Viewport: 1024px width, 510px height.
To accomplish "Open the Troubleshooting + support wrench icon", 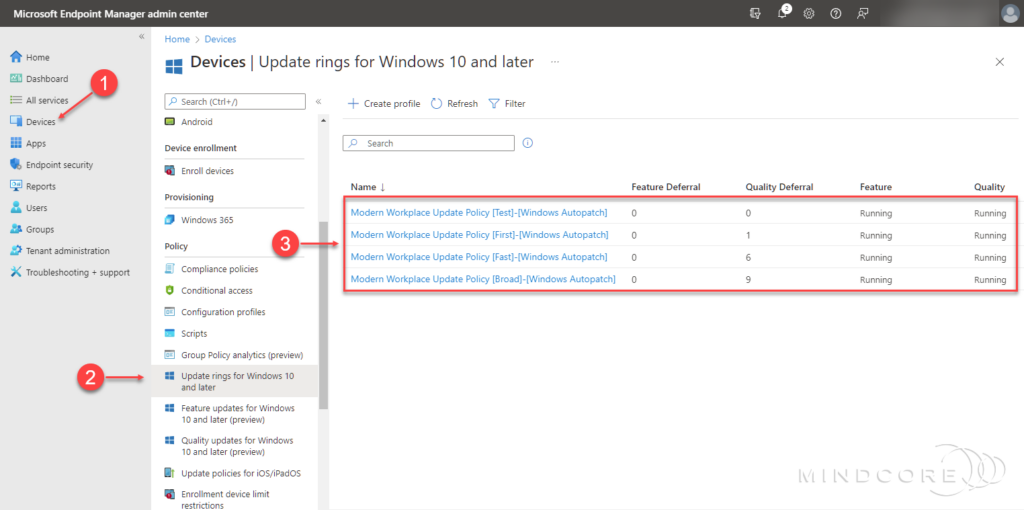I will tap(16, 272).
